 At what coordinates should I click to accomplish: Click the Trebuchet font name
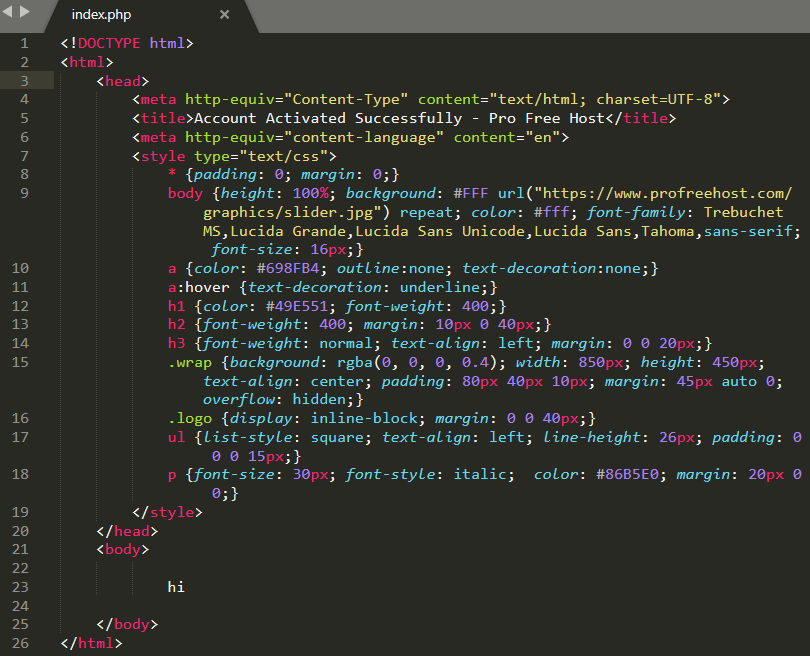(x=743, y=212)
